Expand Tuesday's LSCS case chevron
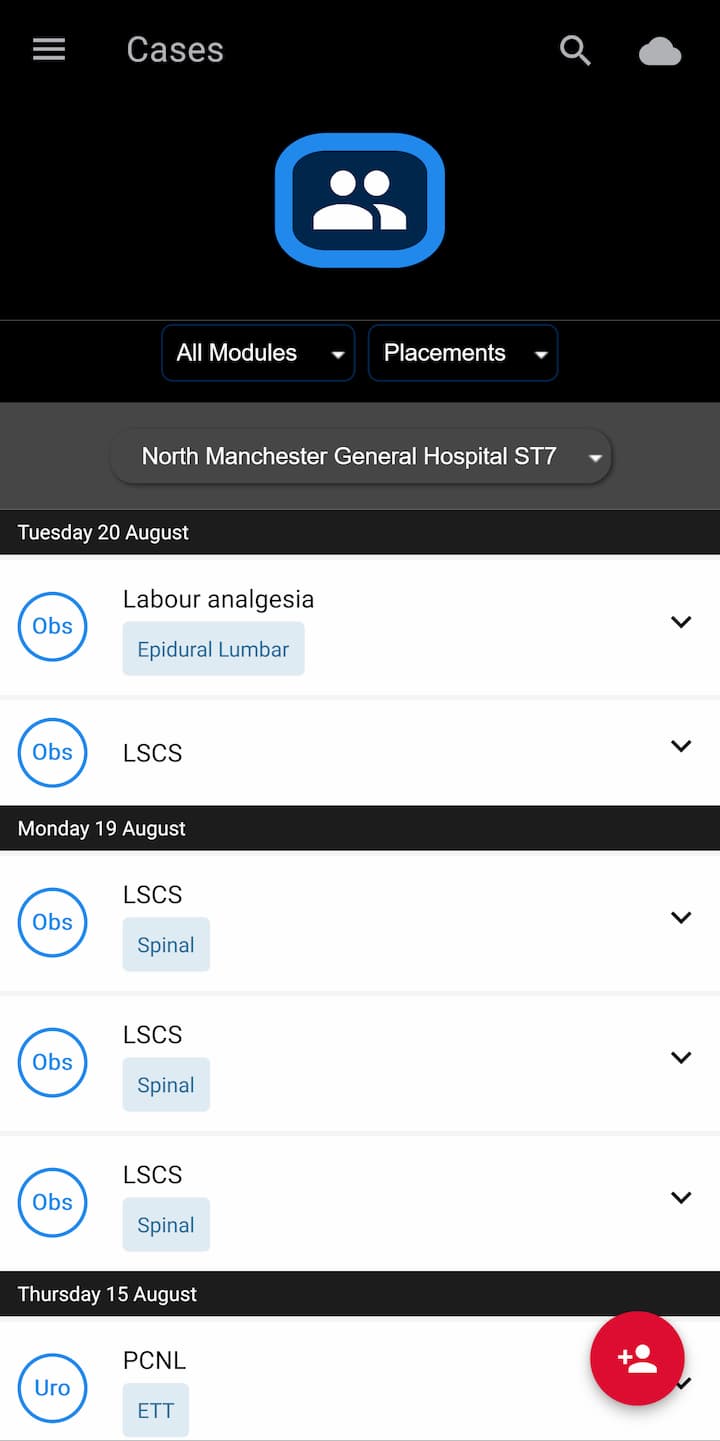 pyautogui.click(x=681, y=746)
